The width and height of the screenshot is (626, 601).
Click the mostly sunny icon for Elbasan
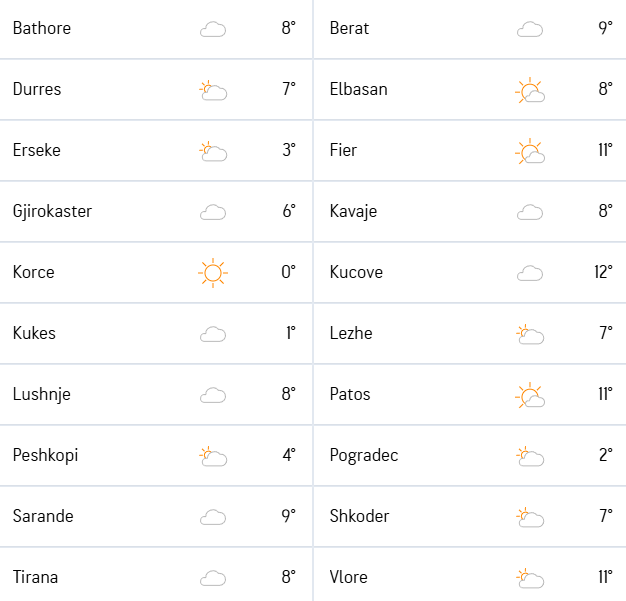tap(530, 90)
